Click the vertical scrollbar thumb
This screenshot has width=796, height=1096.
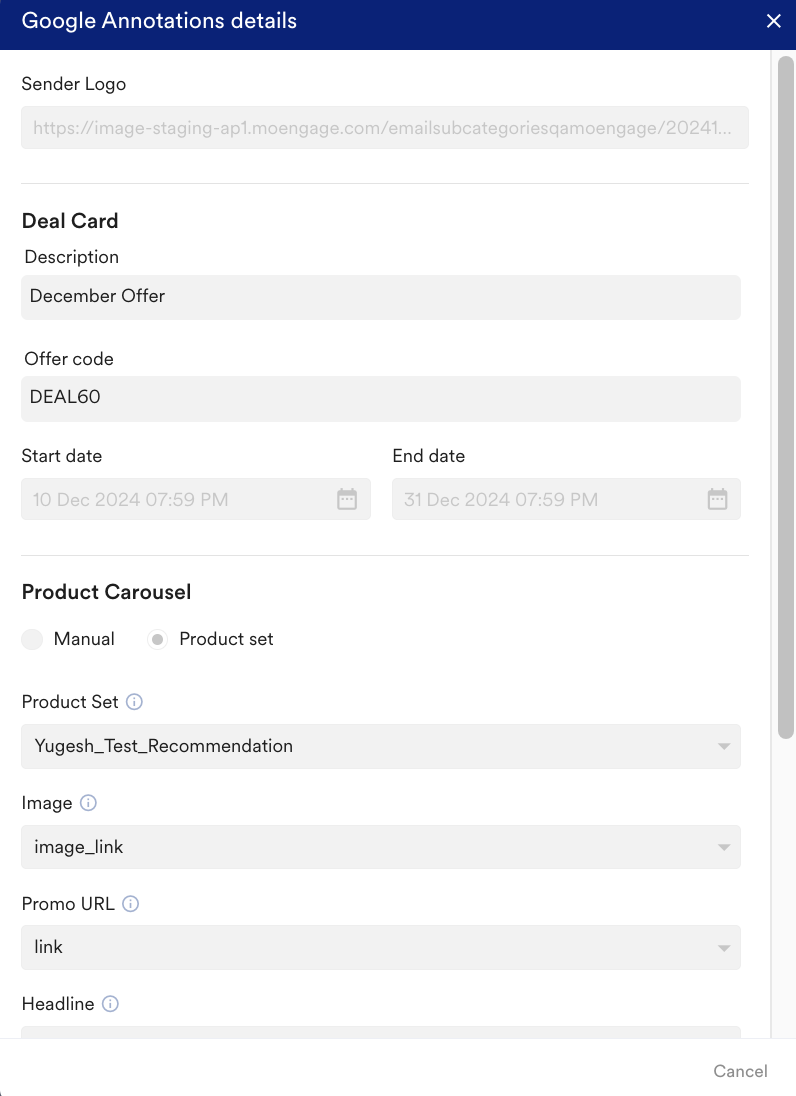[786, 400]
